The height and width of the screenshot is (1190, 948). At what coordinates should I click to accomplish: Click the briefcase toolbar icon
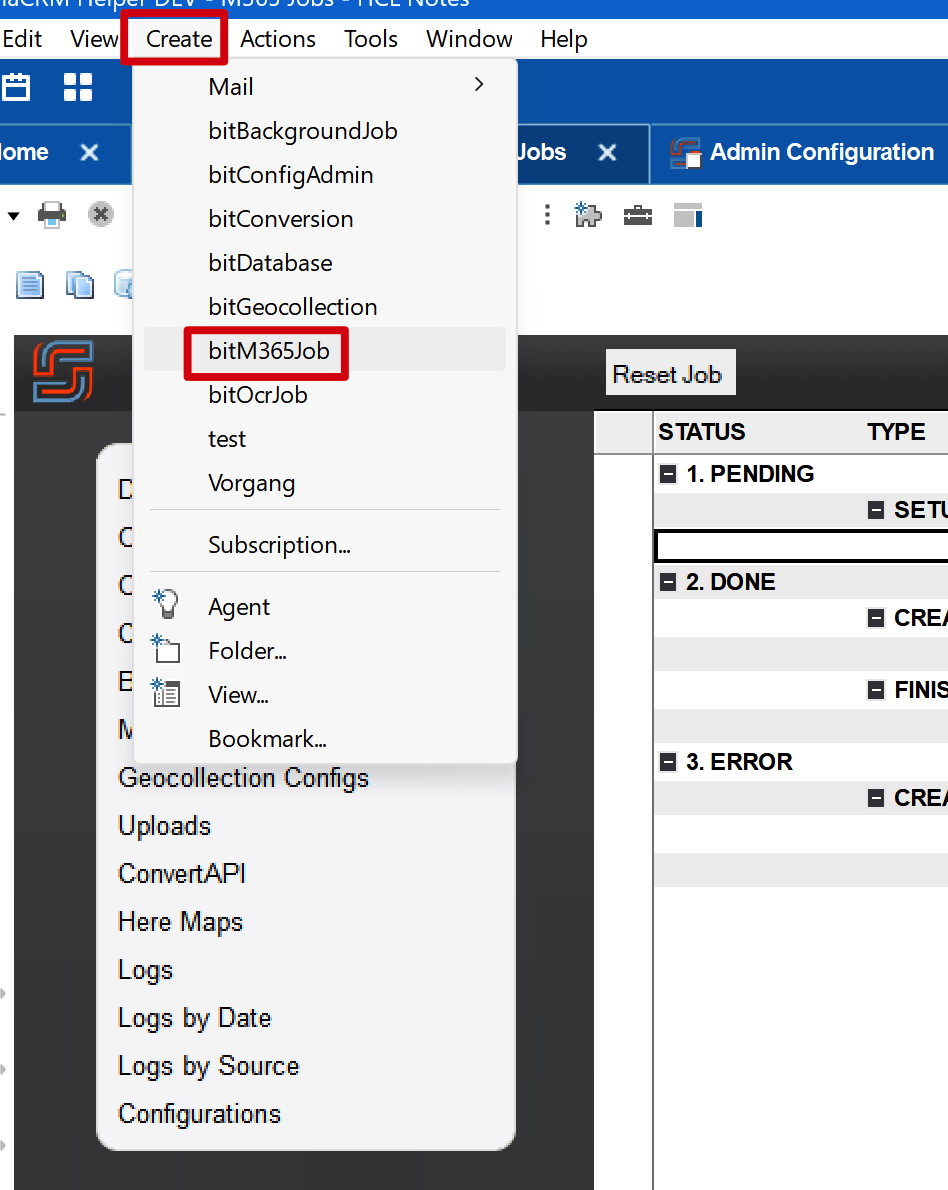click(638, 215)
